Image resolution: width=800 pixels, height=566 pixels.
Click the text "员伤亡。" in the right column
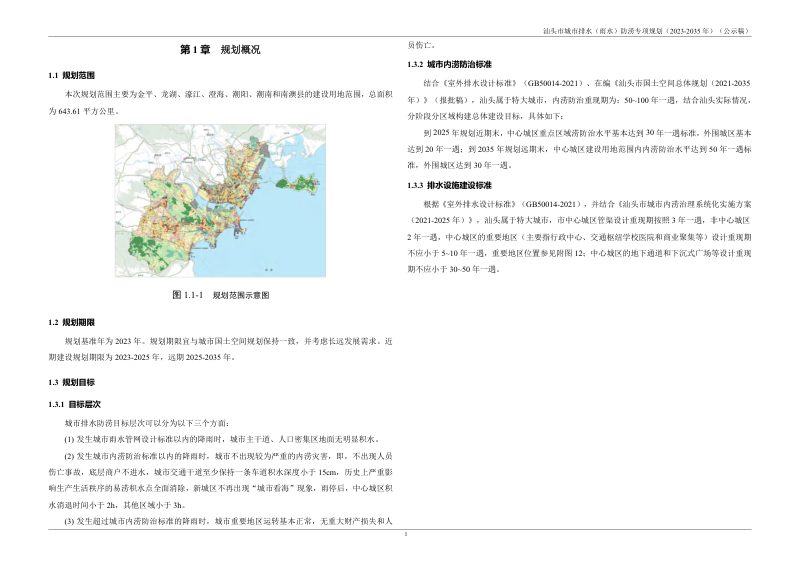tap(421, 45)
